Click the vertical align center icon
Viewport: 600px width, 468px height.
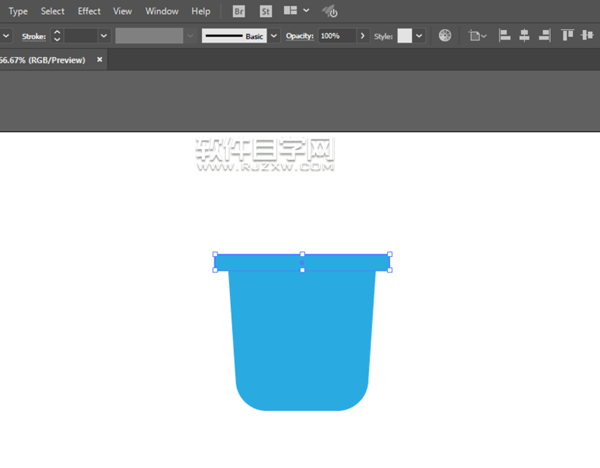[588, 35]
